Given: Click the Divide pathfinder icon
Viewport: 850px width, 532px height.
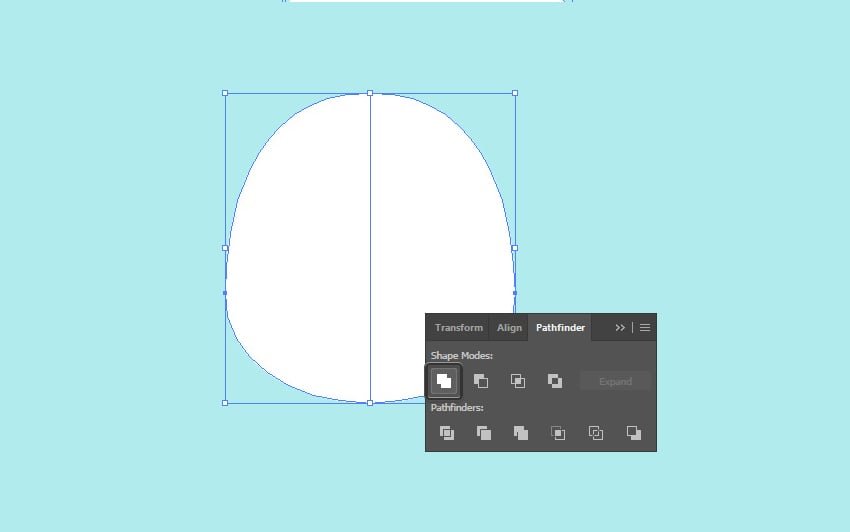Looking at the screenshot, I should 447,433.
